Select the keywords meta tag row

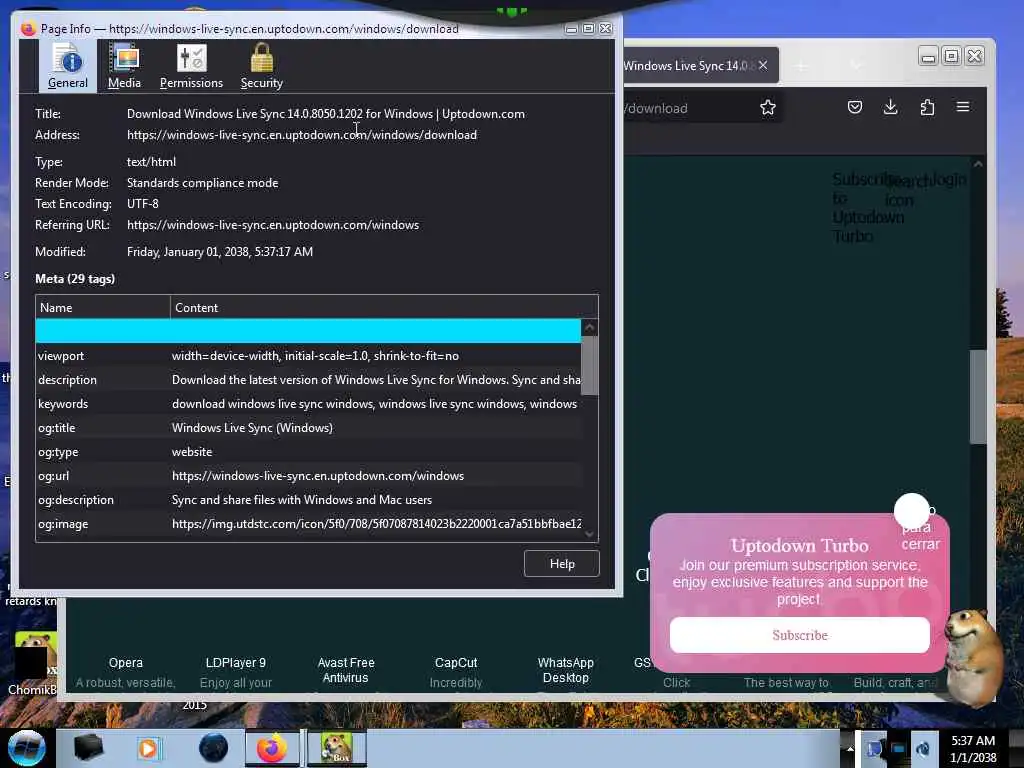coord(308,404)
